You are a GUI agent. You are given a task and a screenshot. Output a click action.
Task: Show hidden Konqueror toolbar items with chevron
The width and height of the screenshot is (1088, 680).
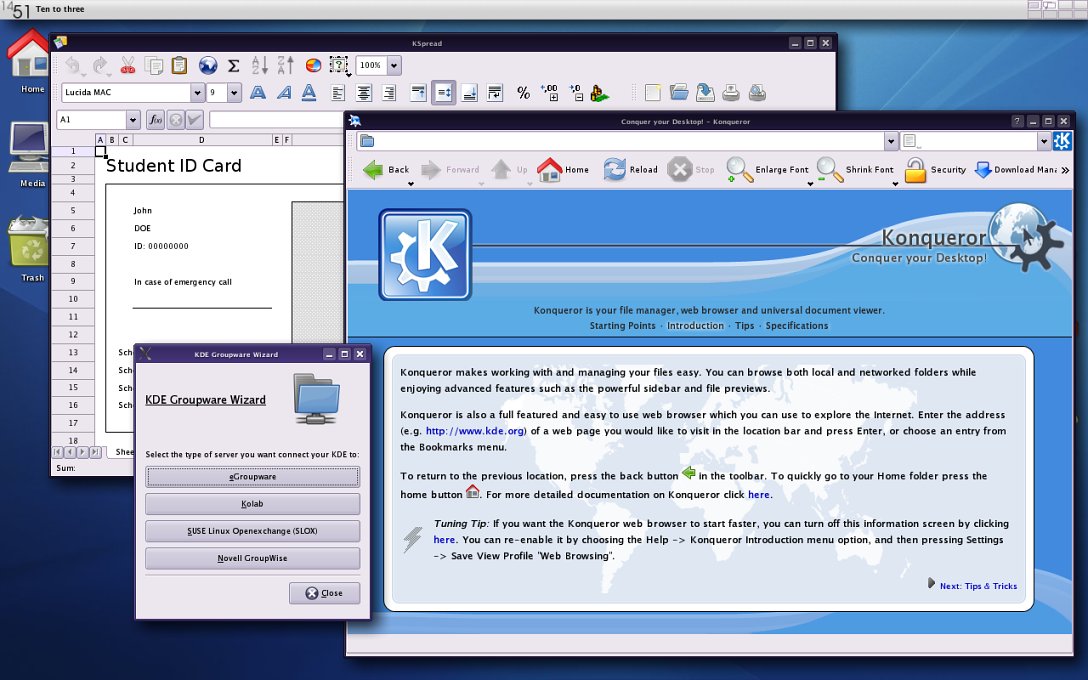[1066, 170]
